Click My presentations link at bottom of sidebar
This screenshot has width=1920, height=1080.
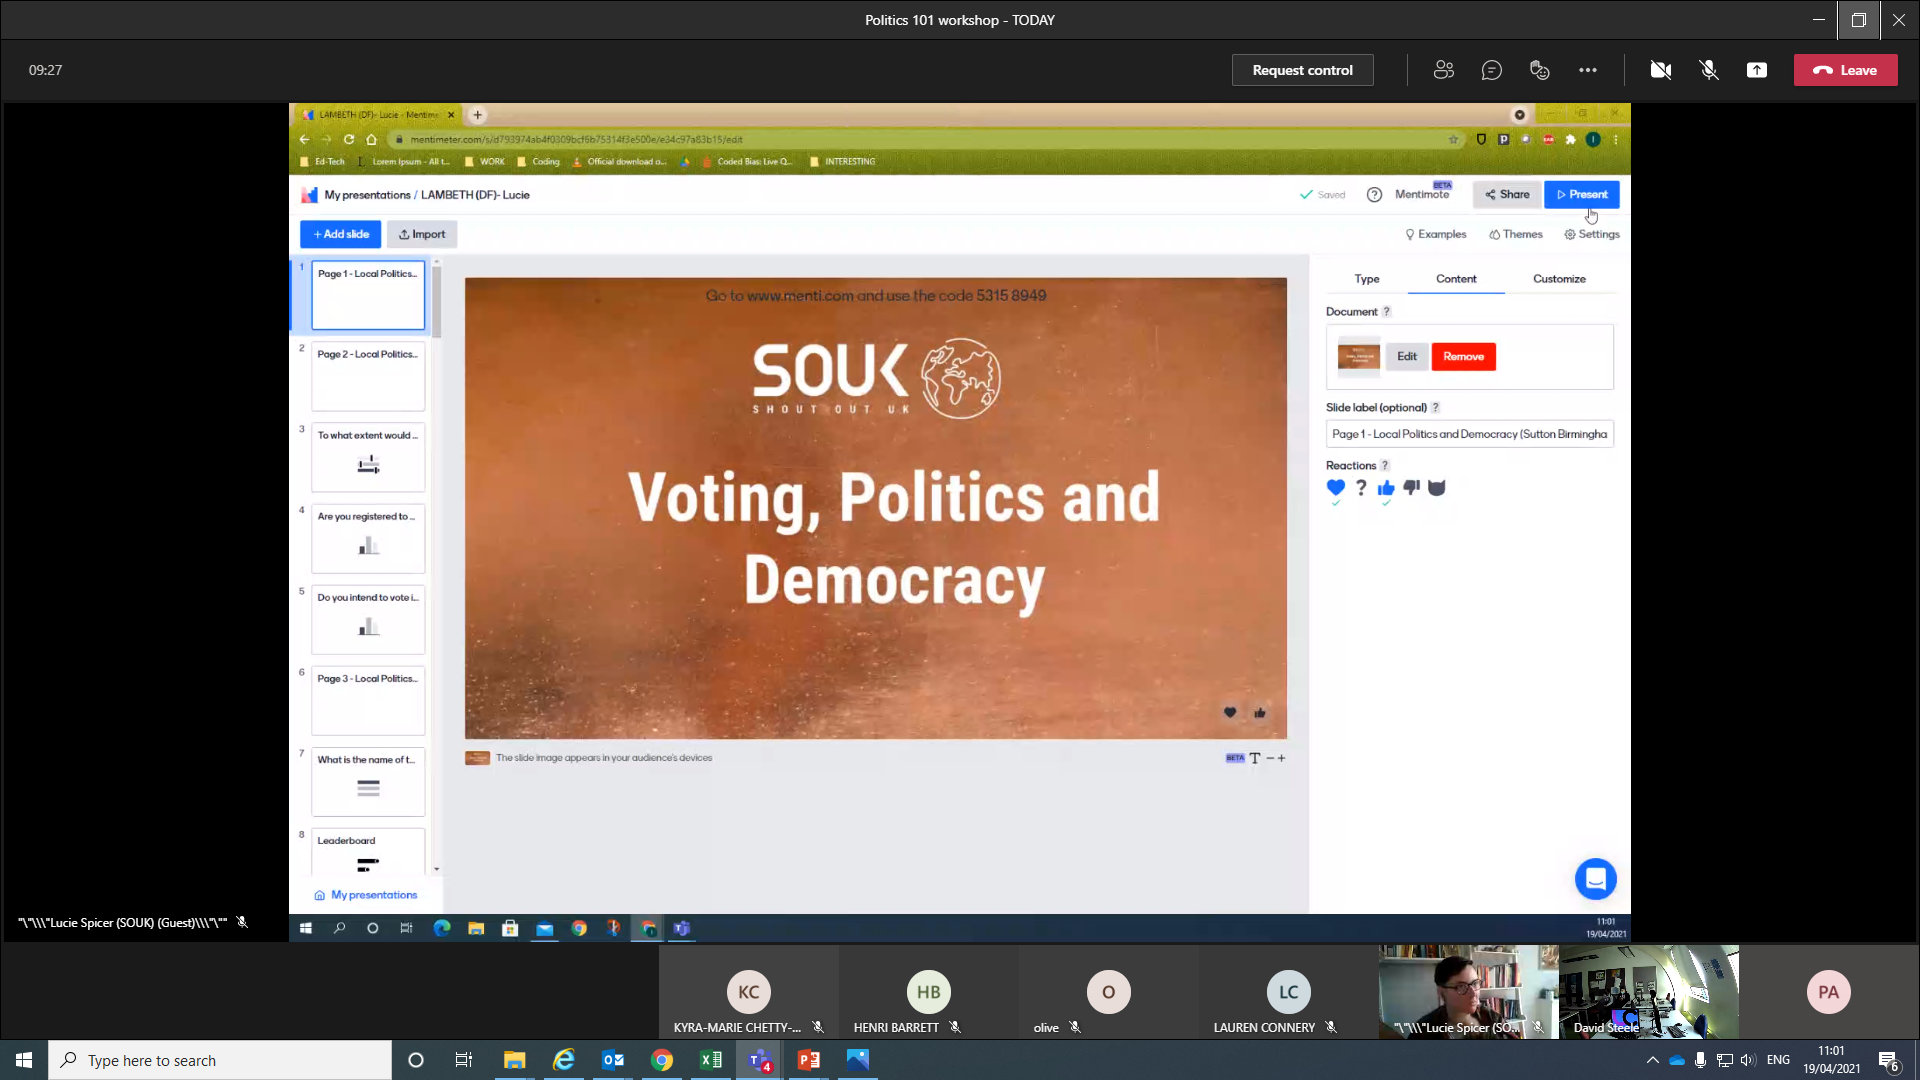coord(366,895)
